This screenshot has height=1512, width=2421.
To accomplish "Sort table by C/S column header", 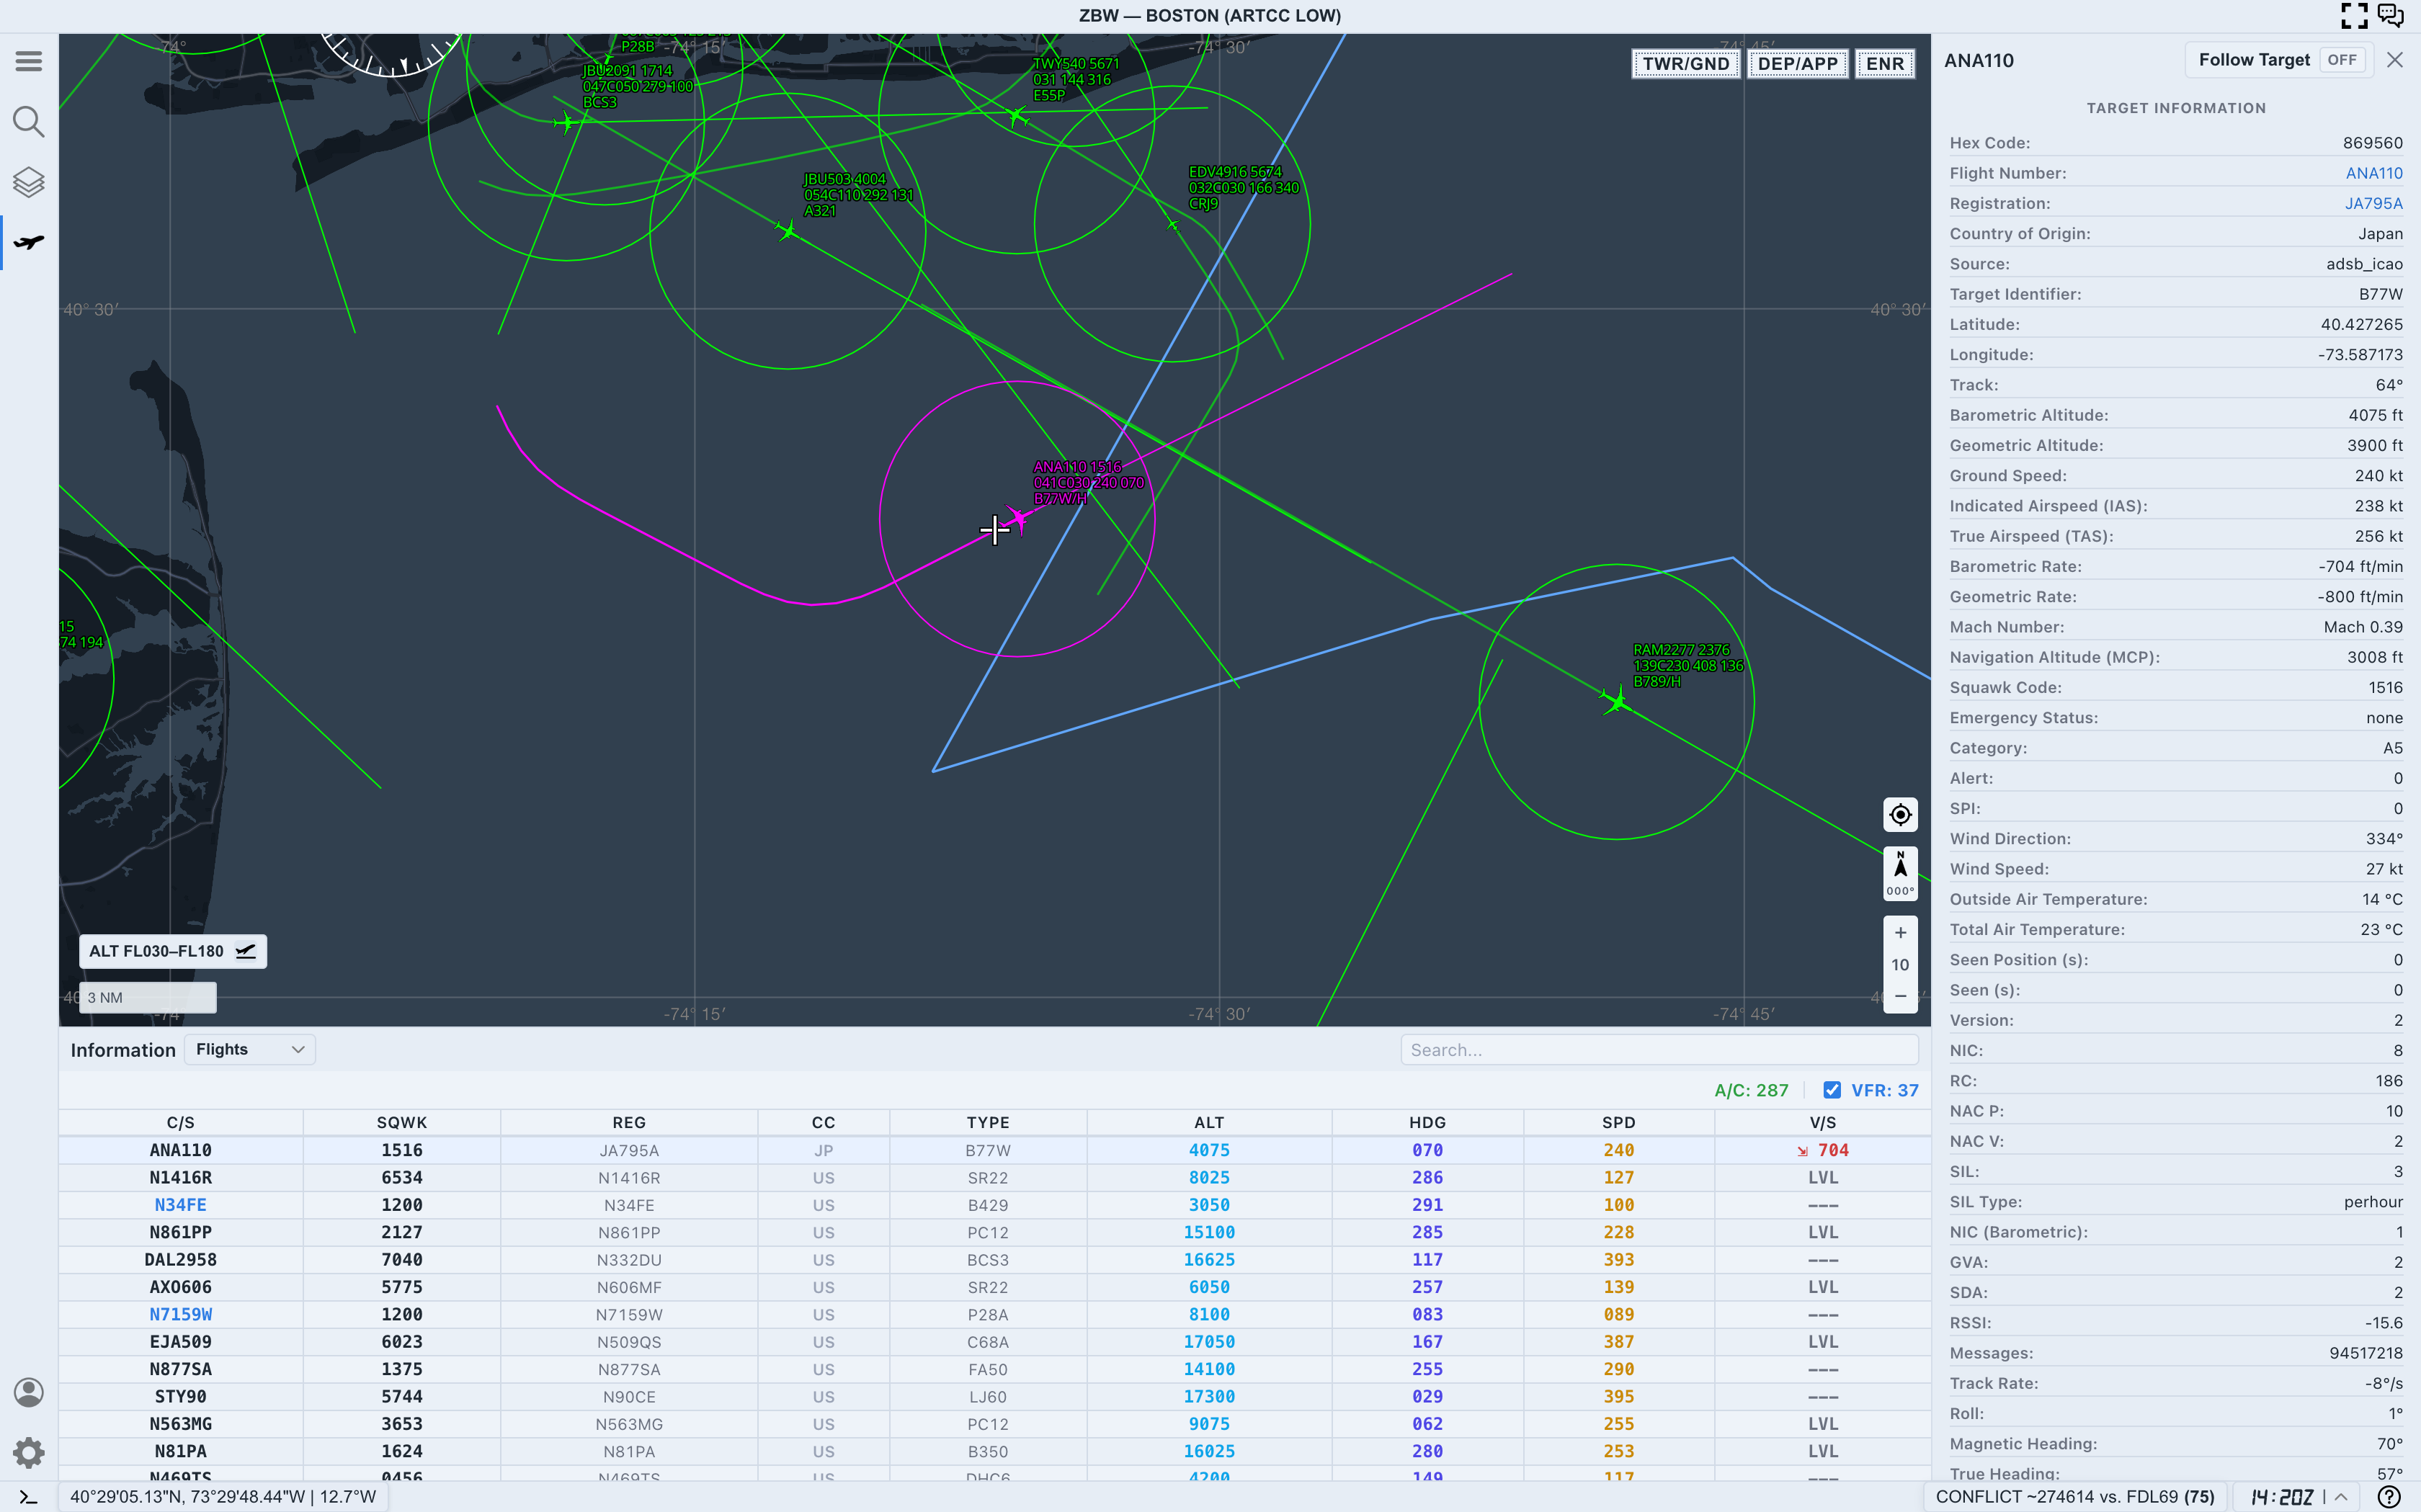I will (x=181, y=1122).
